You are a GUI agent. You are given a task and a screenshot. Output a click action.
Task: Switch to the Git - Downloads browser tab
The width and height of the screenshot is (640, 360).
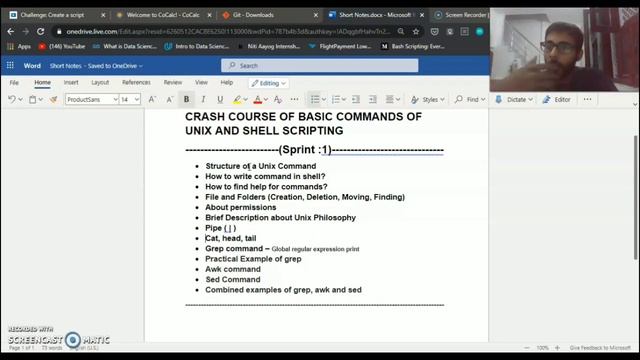click(269, 15)
